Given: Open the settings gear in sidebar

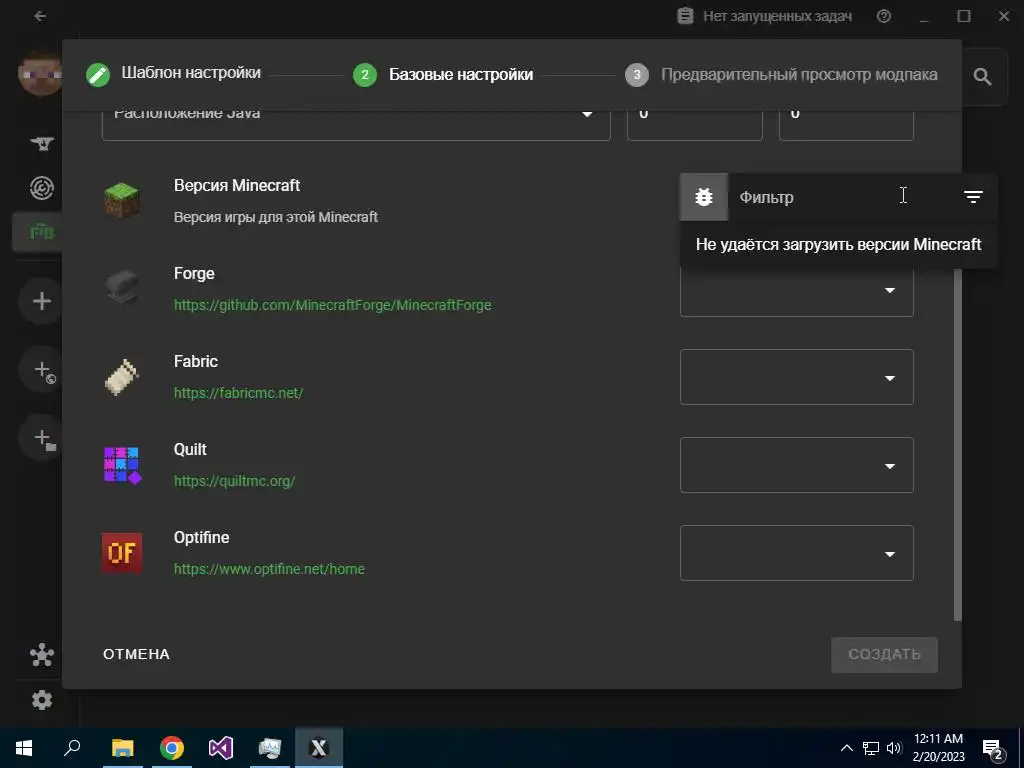Looking at the screenshot, I should click(x=42, y=700).
